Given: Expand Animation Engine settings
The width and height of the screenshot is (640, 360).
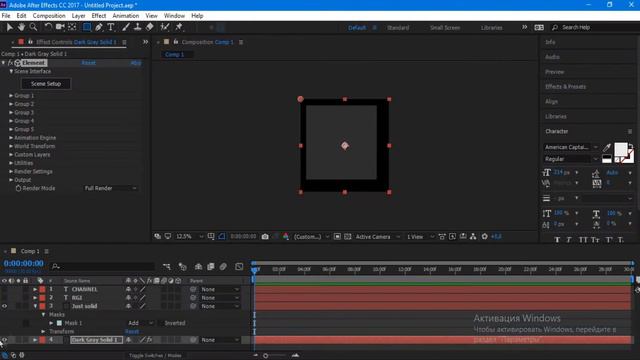Looking at the screenshot, I should pyautogui.click(x=11, y=138).
